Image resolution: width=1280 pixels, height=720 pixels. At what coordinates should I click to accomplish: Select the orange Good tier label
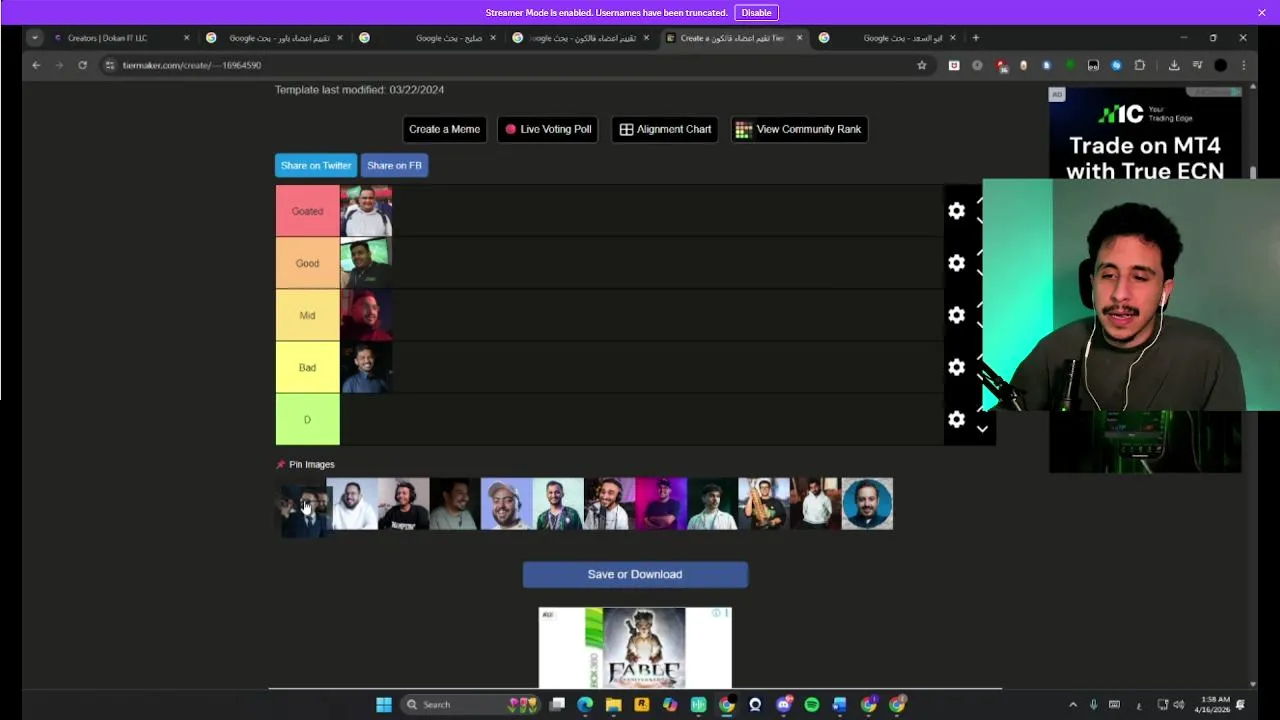(307, 263)
